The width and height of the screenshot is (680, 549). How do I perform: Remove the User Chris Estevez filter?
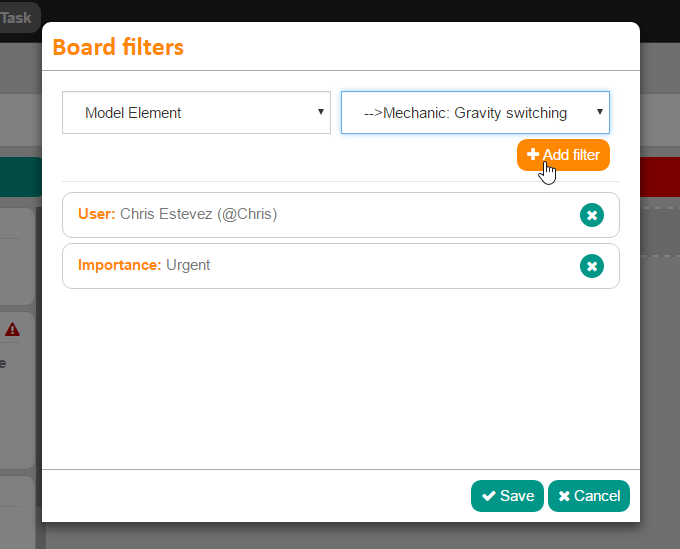(591, 215)
